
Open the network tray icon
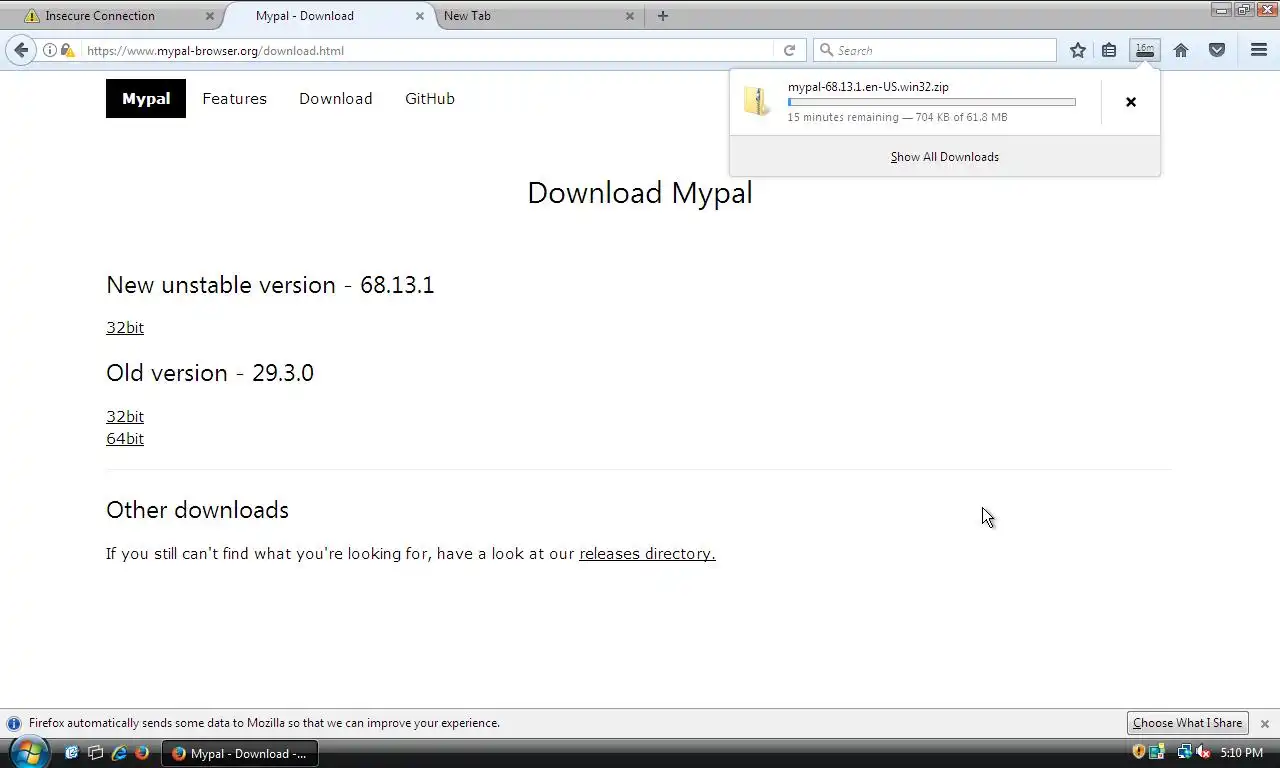1184,752
